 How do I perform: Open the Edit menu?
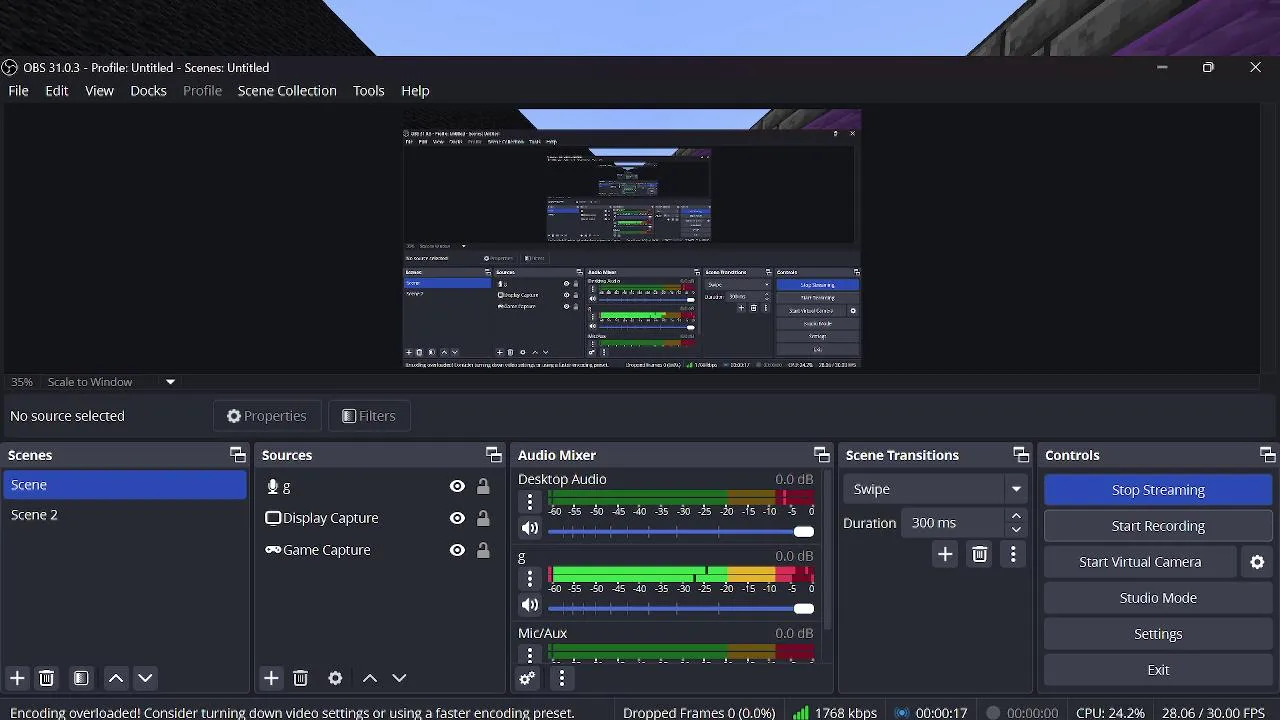tap(57, 90)
